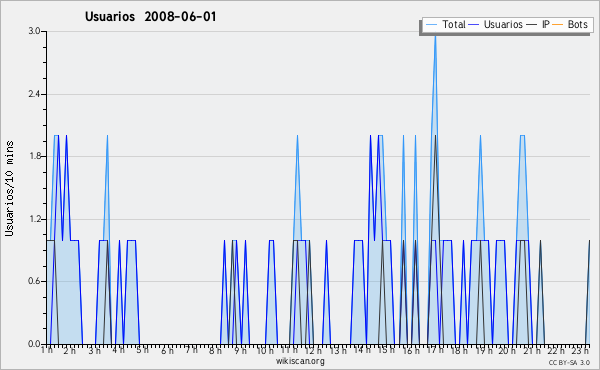Screen dimensions: 600x370
Task: Click the 13 h x-axis label
Action: click(x=338, y=350)
